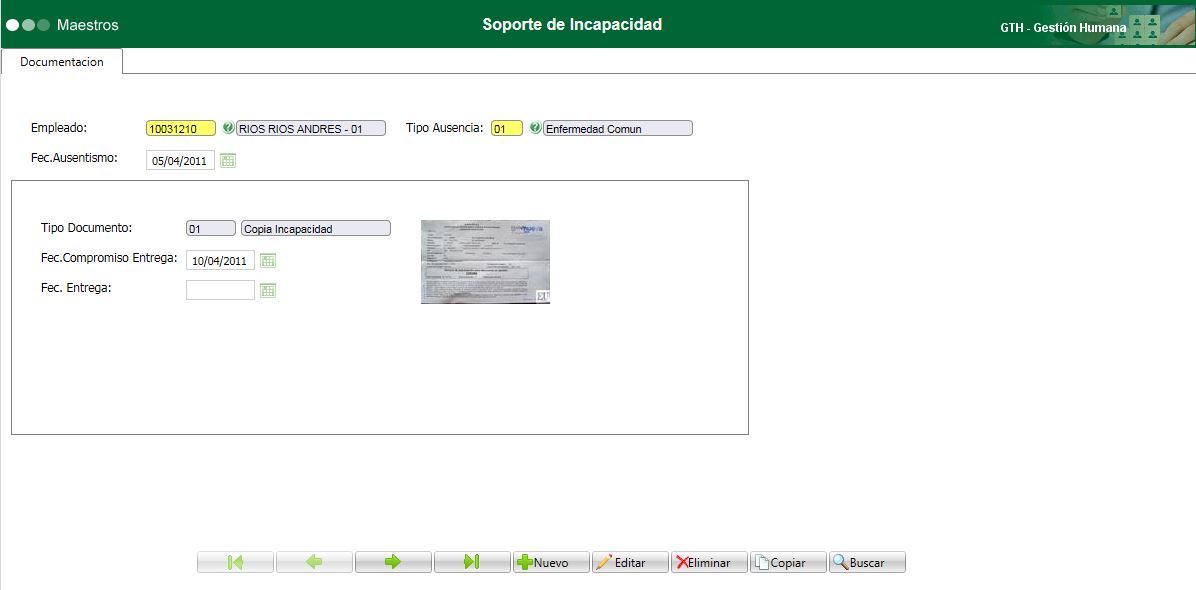The image size is (1196, 590).
Task: Click the Empleado: label
Action: coord(59,127)
